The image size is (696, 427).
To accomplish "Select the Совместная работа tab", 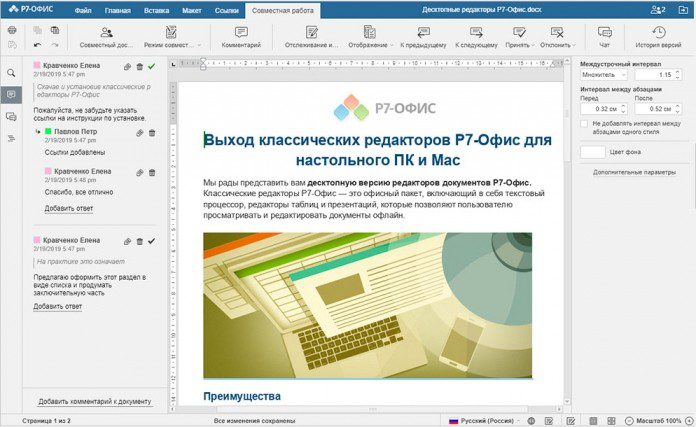I will click(283, 10).
